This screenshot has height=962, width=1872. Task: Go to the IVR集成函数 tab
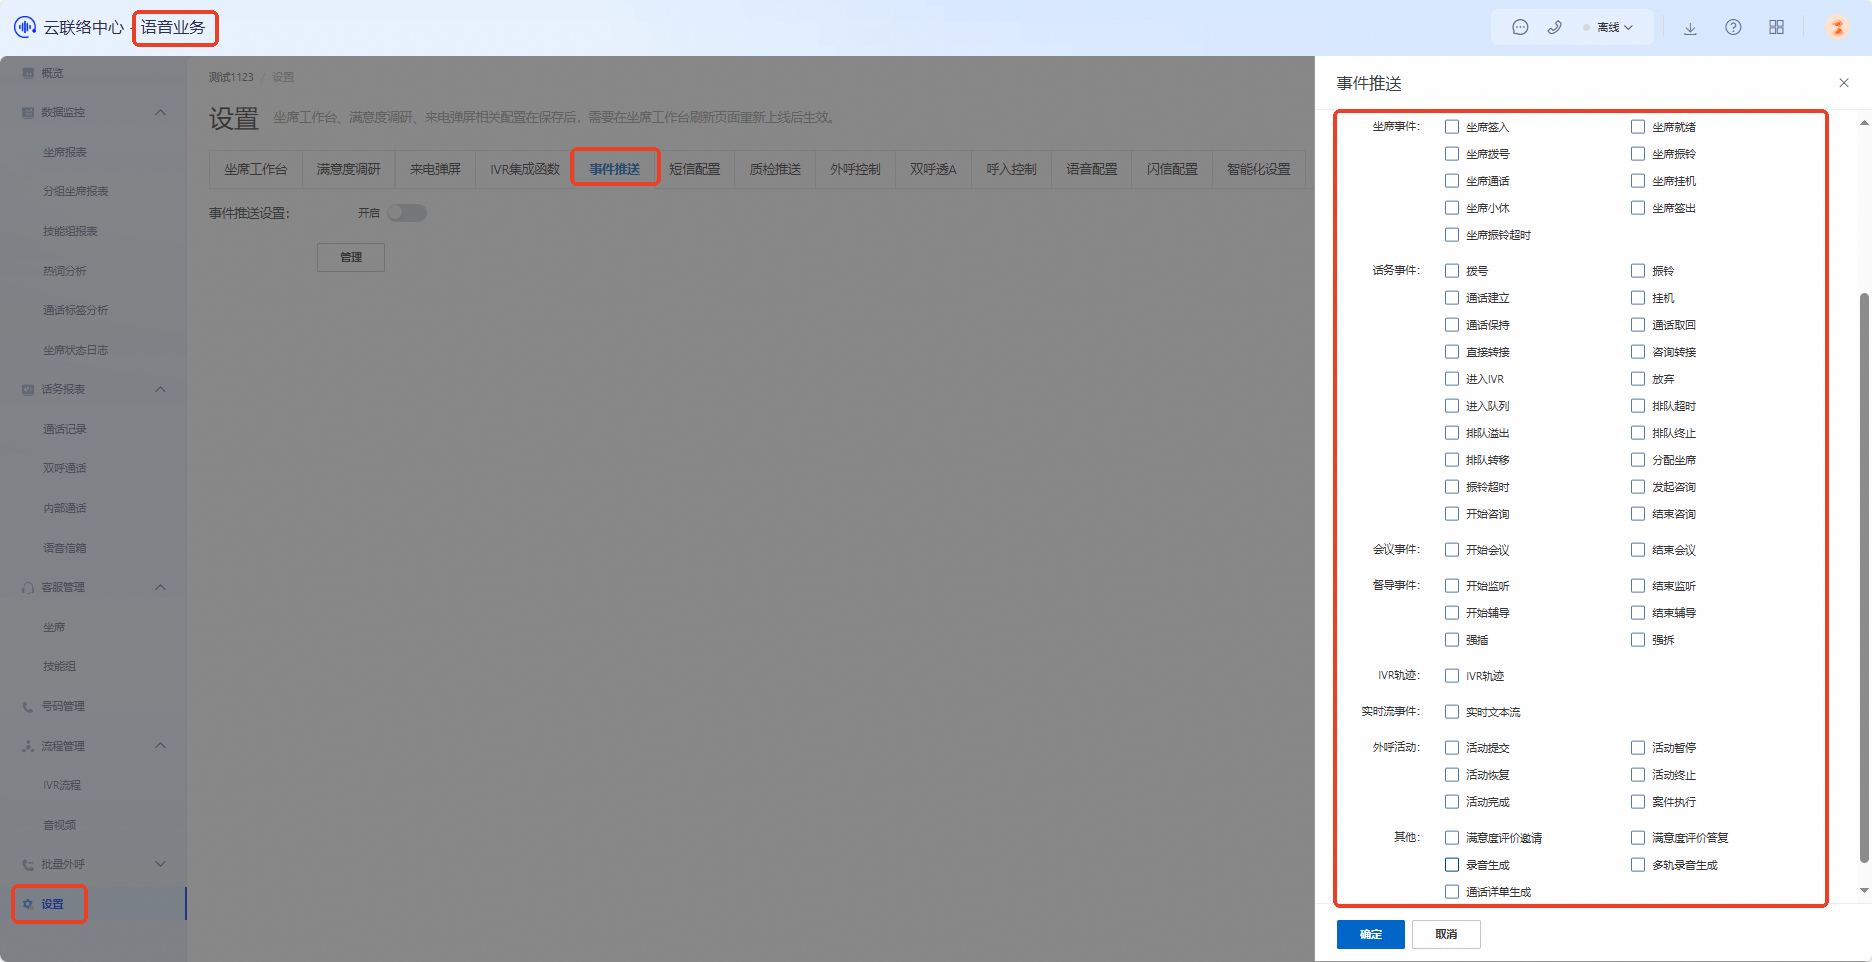525,169
